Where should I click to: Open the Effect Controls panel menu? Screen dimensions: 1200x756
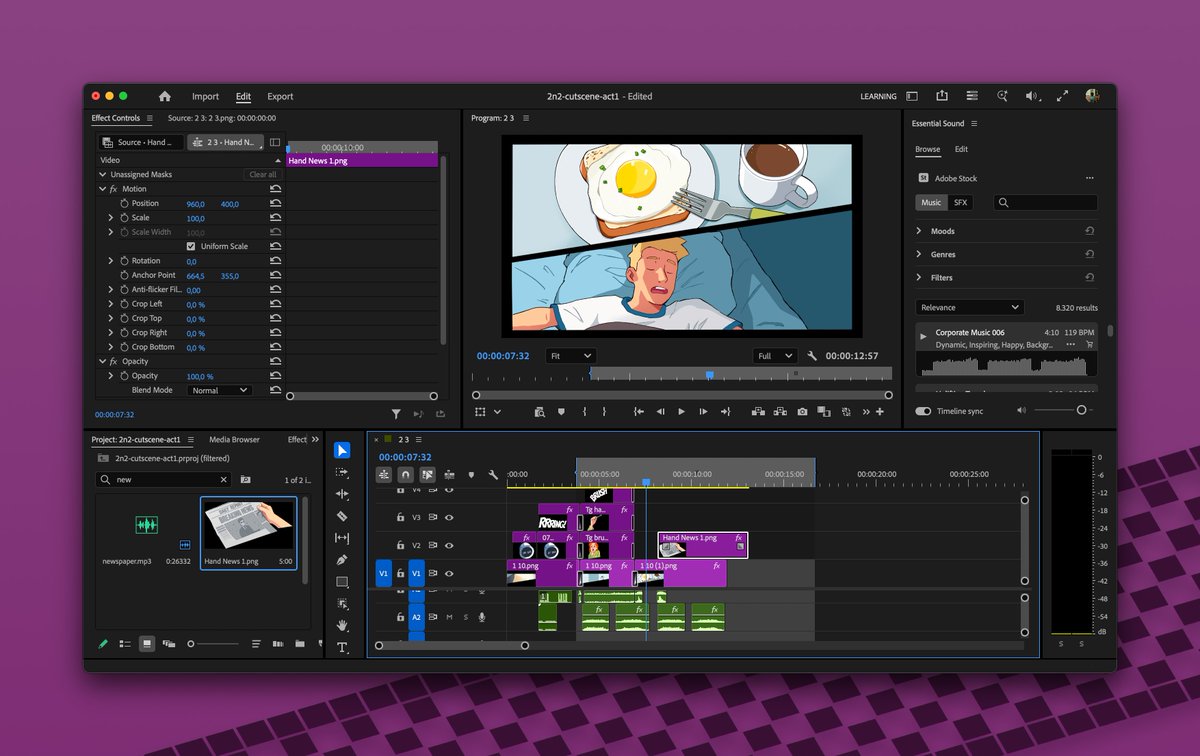click(150, 118)
